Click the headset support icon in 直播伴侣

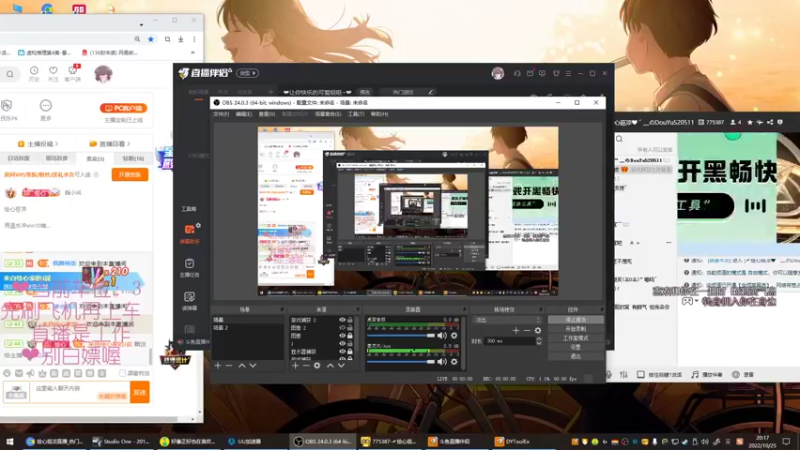[517, 73]
